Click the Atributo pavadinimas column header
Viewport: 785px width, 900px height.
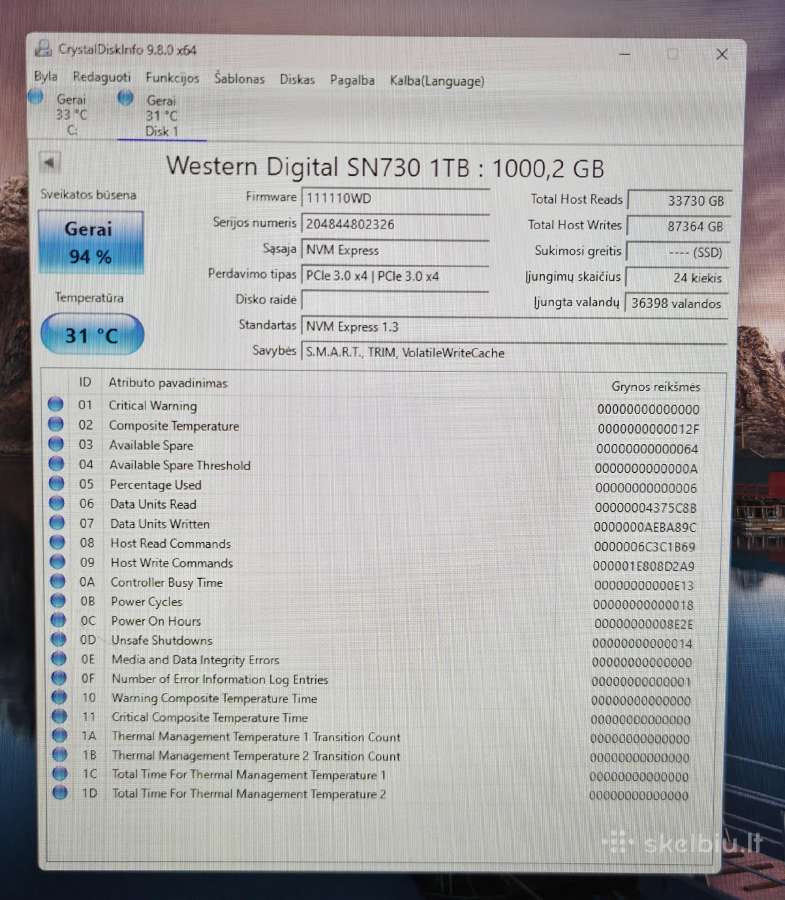[x=168, y=383]
